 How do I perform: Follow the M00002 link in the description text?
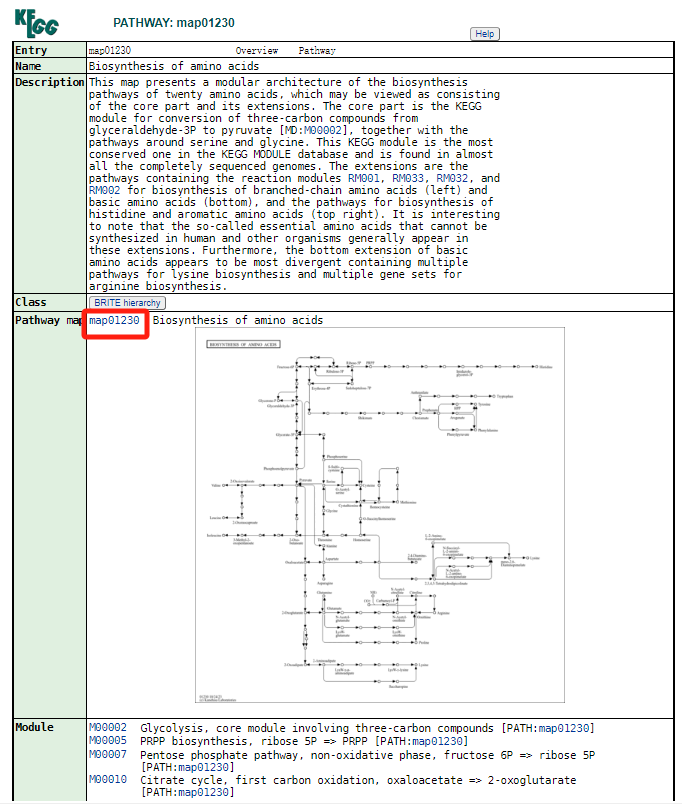(323, 130)
